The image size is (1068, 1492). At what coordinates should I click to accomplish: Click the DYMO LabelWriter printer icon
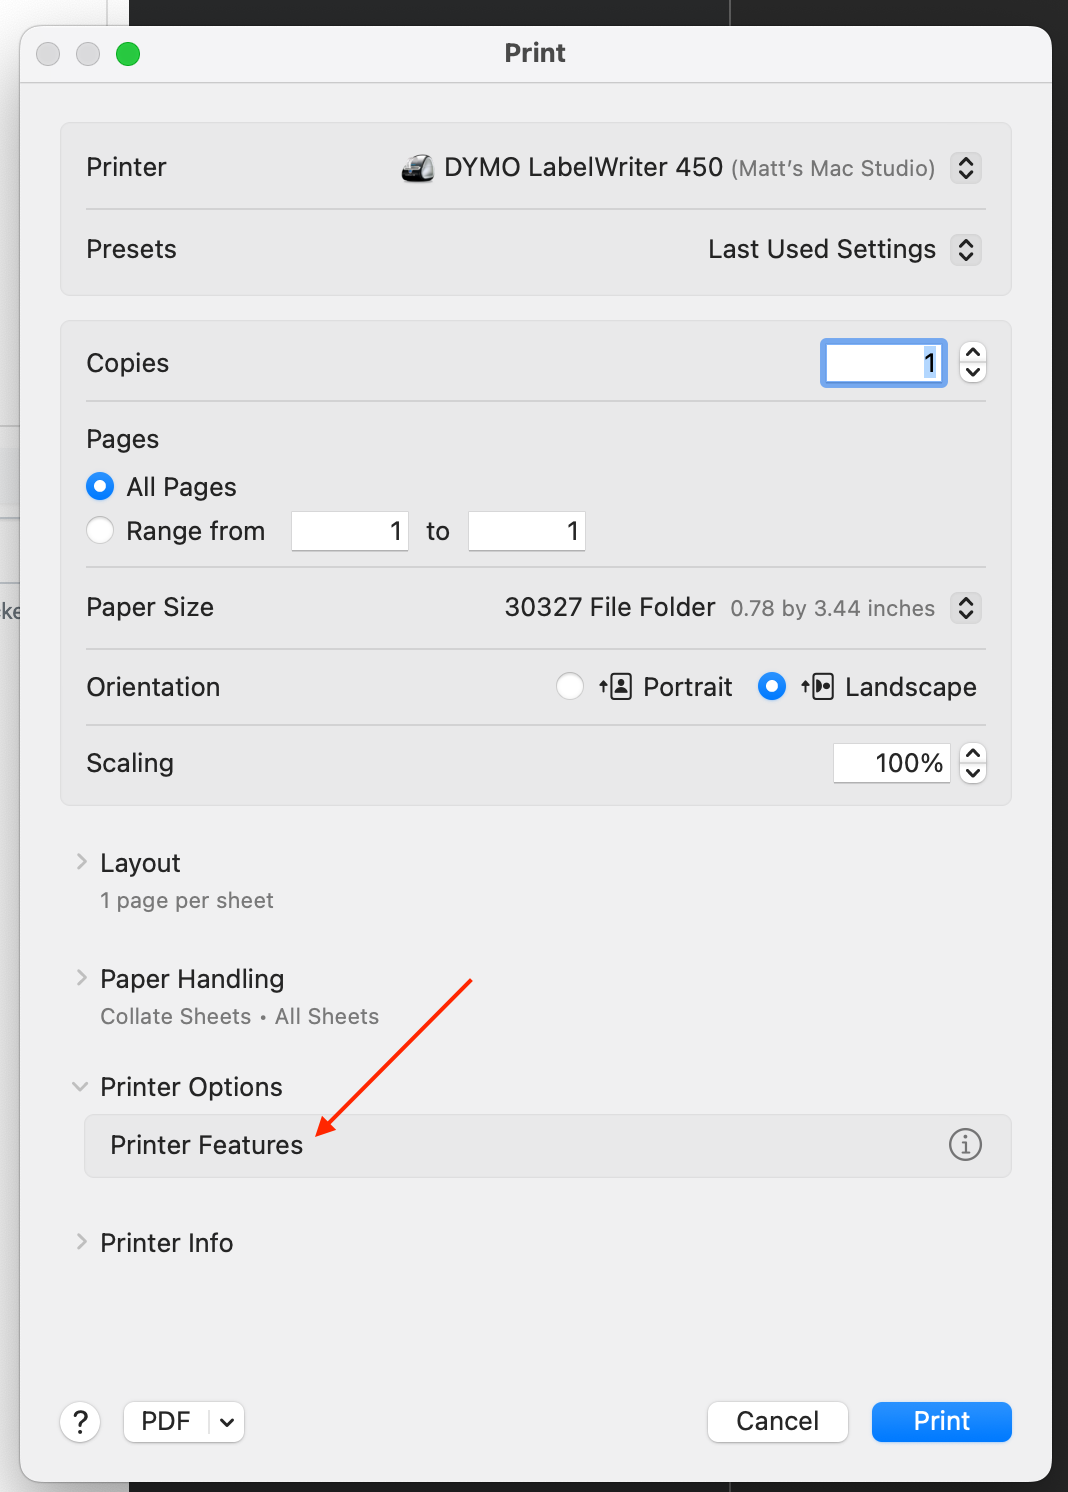417,168
